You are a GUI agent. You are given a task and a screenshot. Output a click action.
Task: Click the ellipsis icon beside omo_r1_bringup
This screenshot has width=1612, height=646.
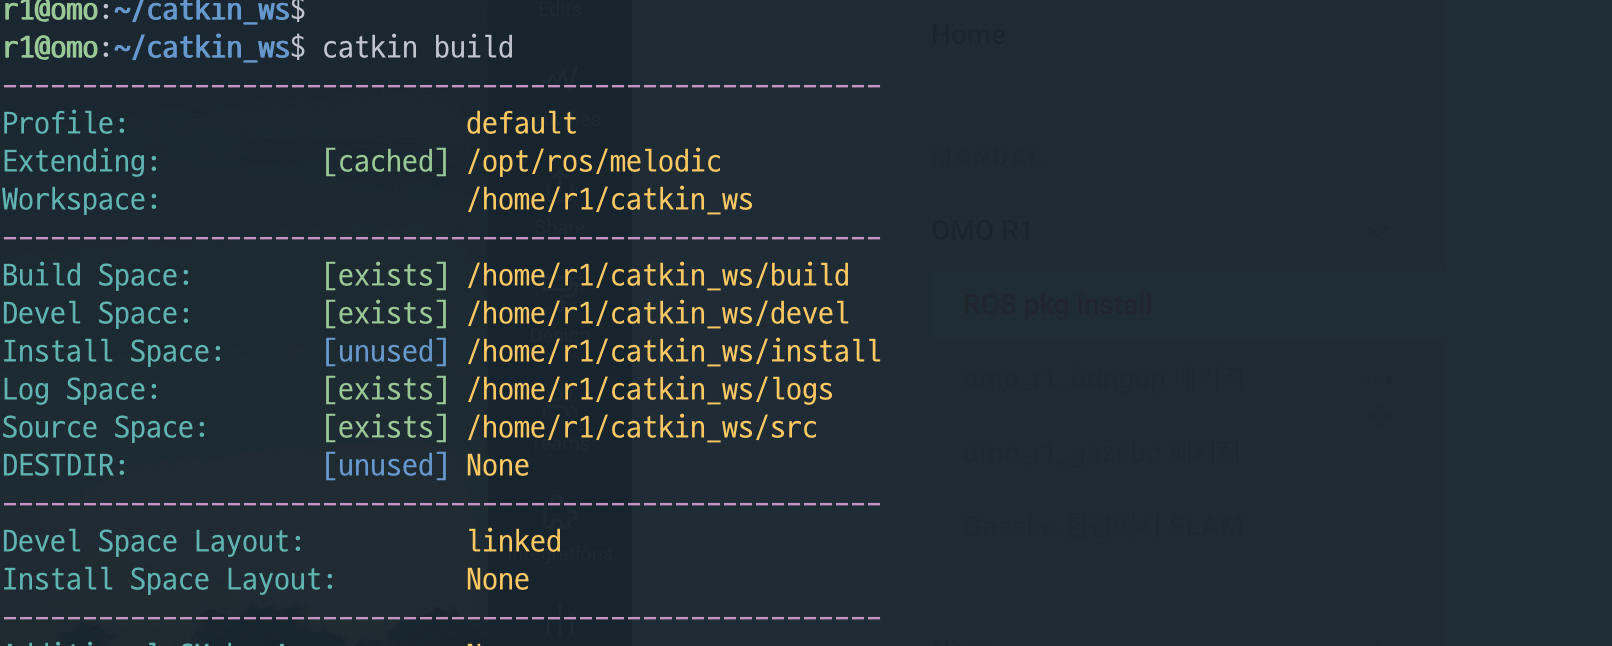[x=1378, y=380]
